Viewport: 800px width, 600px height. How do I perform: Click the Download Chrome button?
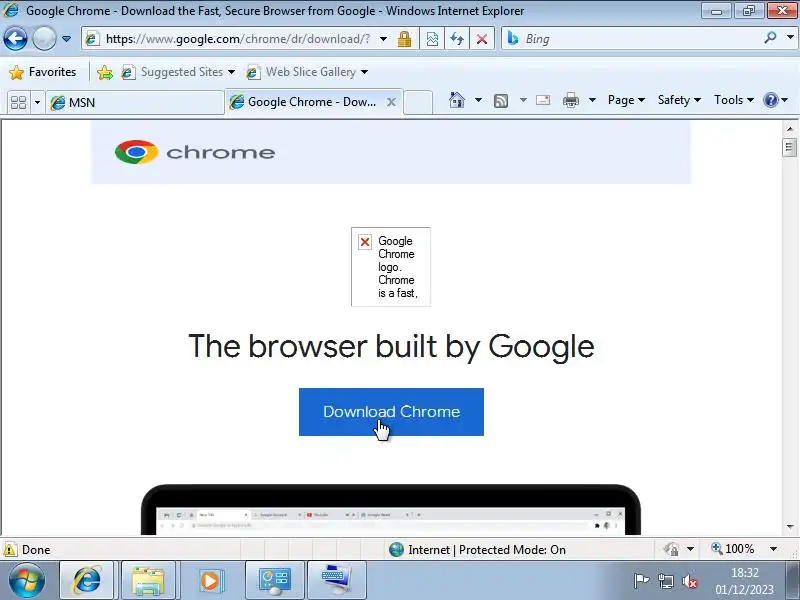pyautogui.click(x=391, y=412)
